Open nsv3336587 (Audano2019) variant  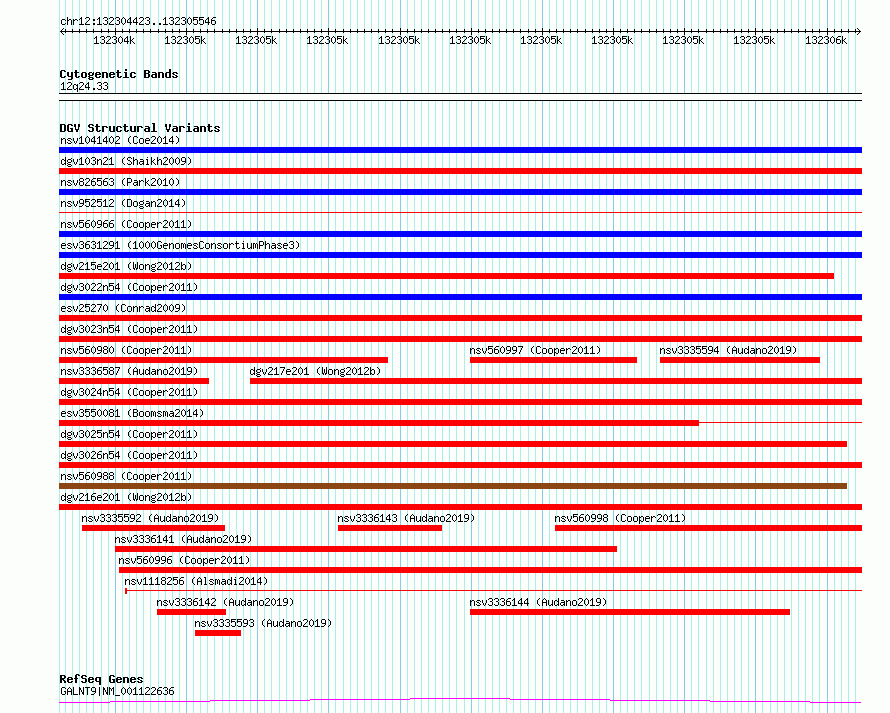coord(129,371)
